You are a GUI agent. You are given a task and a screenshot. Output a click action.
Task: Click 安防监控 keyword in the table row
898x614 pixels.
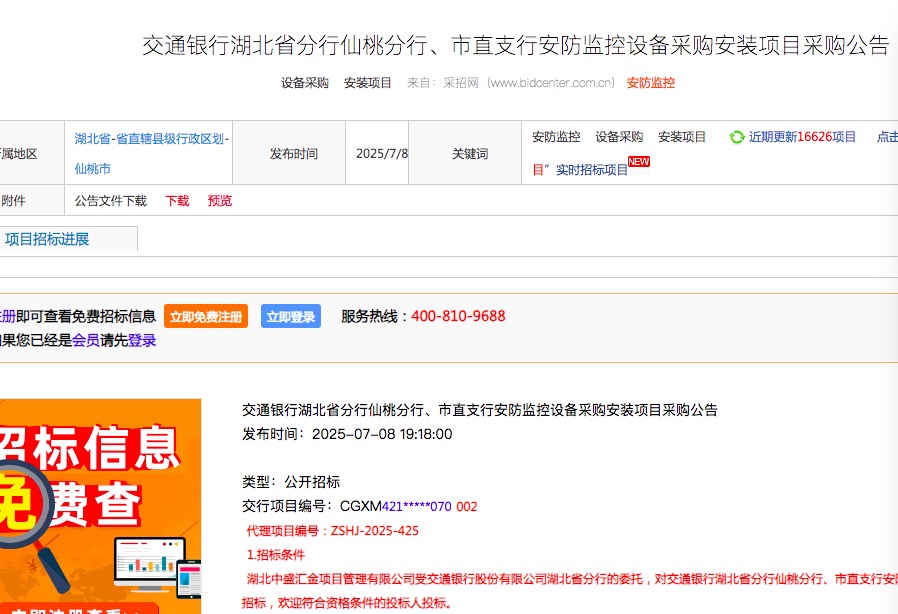click(556, 137)
